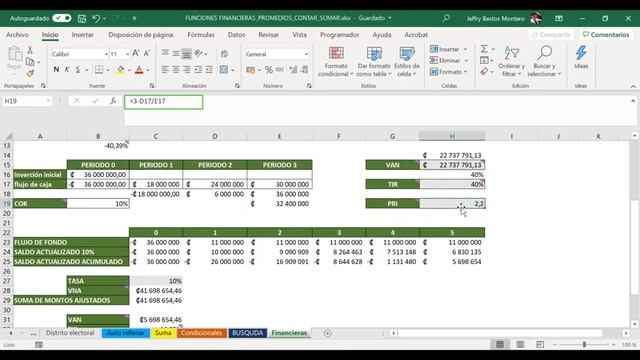This screenshot has height=360, width=640.
Task: Open the Disposición de página tab
Action: tap(140, 35)
